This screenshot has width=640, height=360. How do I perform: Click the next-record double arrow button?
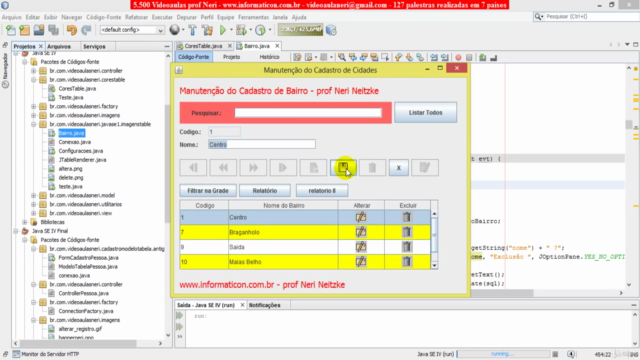[253, 168]
